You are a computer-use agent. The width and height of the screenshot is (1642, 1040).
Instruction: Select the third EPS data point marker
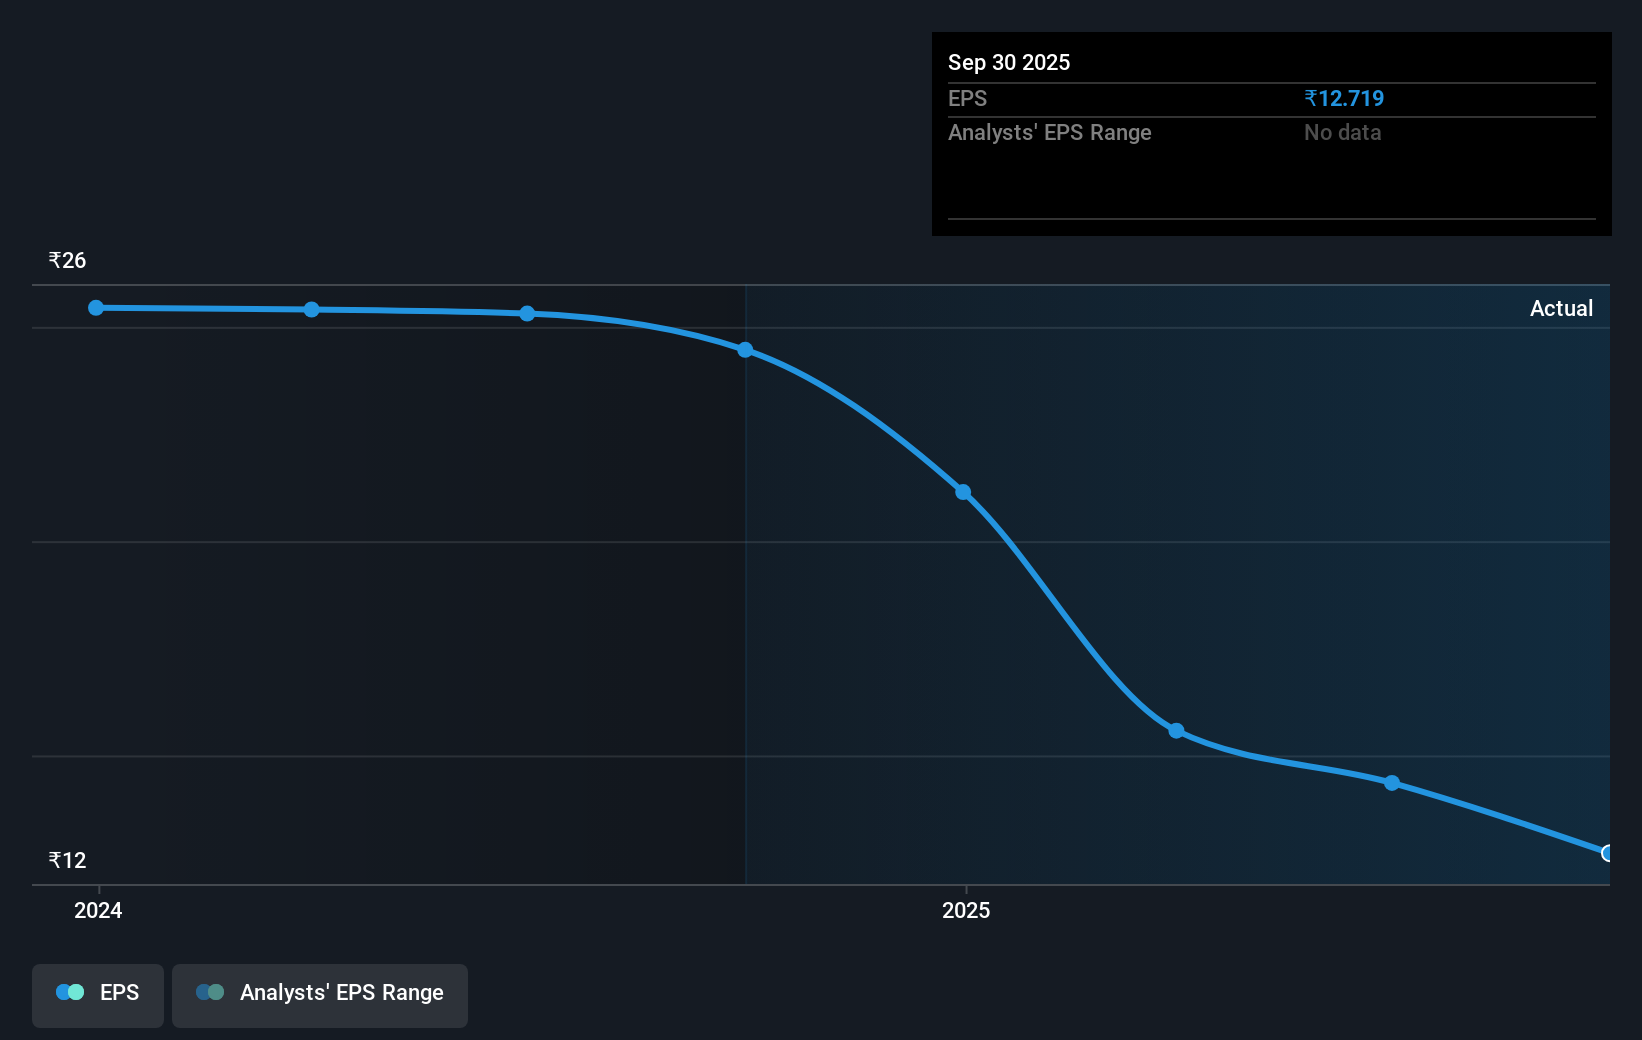pyautogui.click(x=527, y=314)
